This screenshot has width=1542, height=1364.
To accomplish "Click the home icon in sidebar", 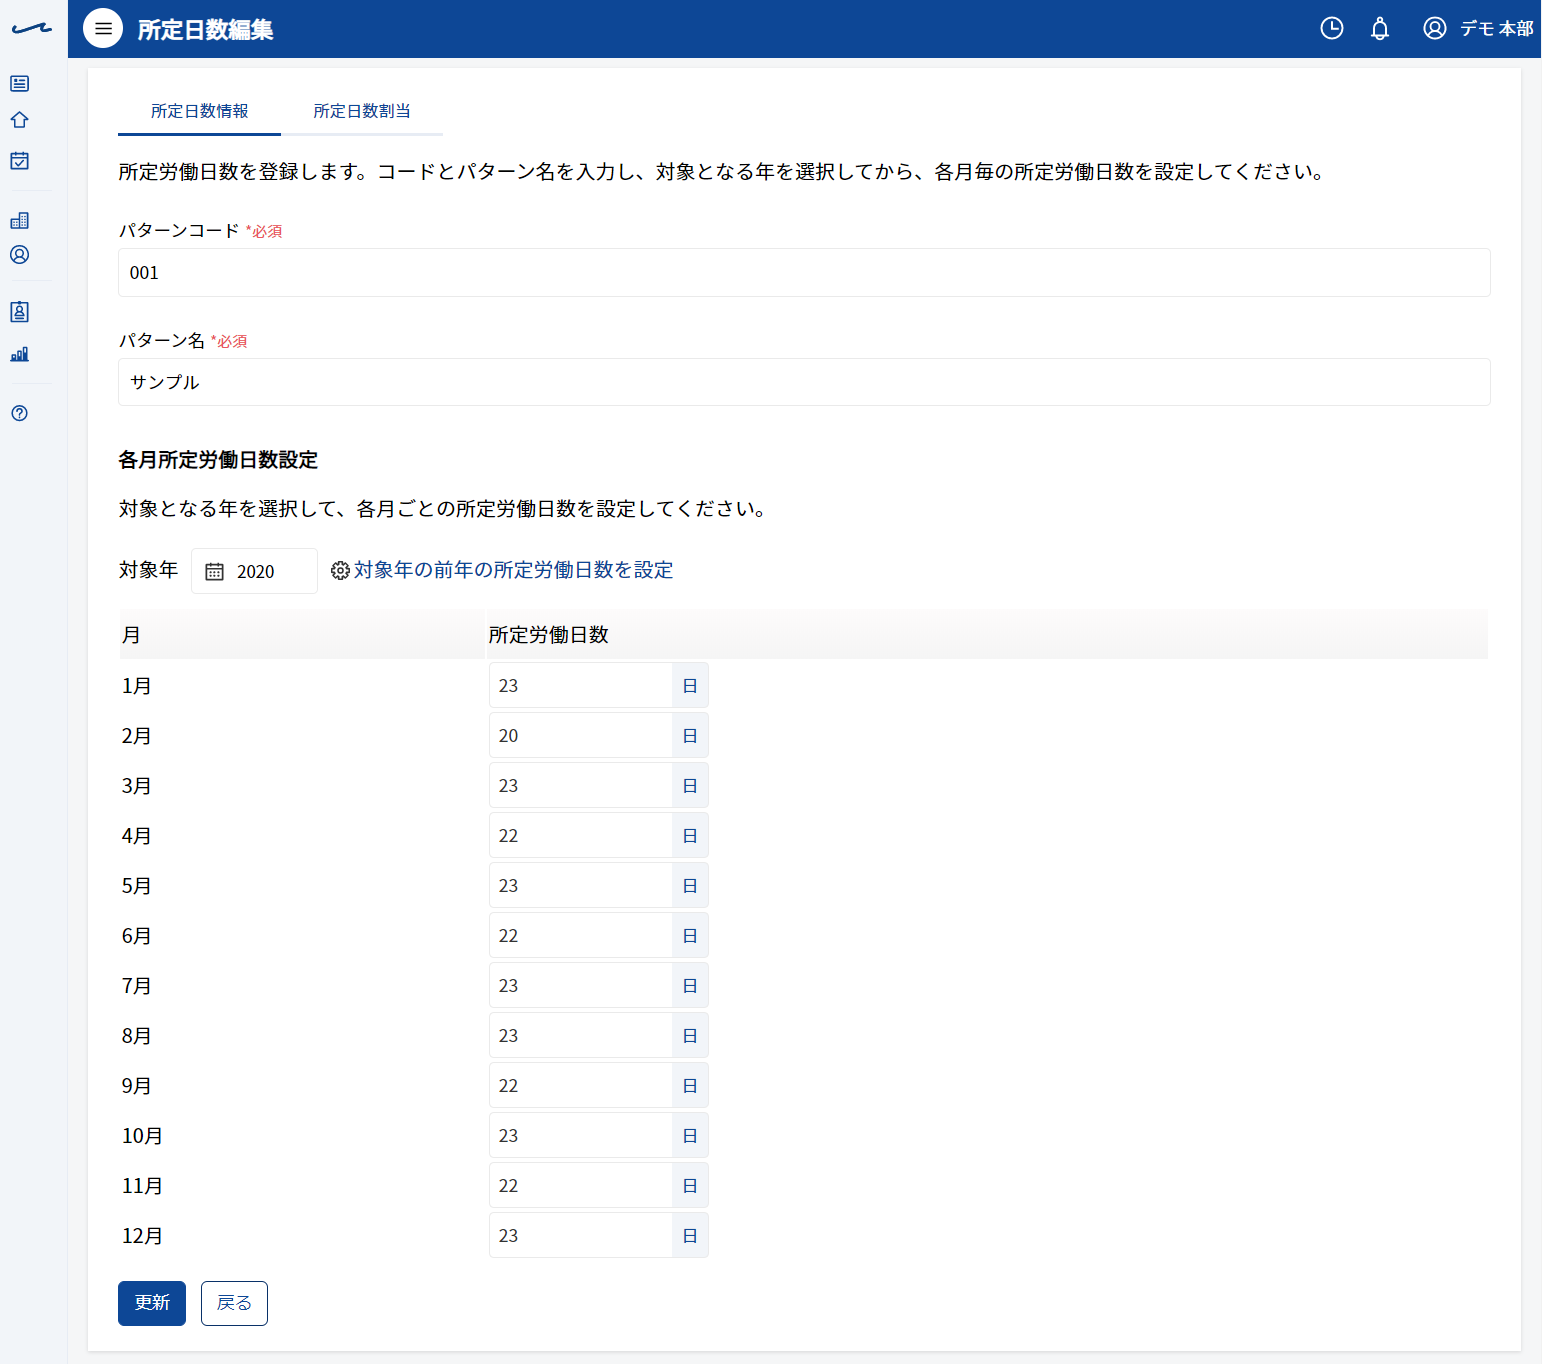I will coord(19,120).
